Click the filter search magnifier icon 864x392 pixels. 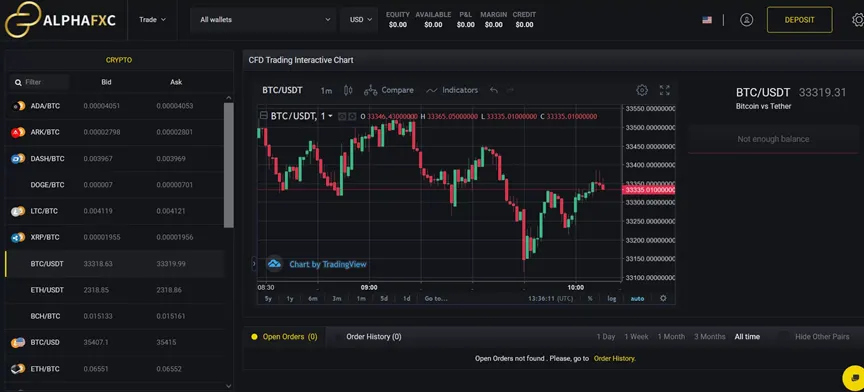point(18,82)
